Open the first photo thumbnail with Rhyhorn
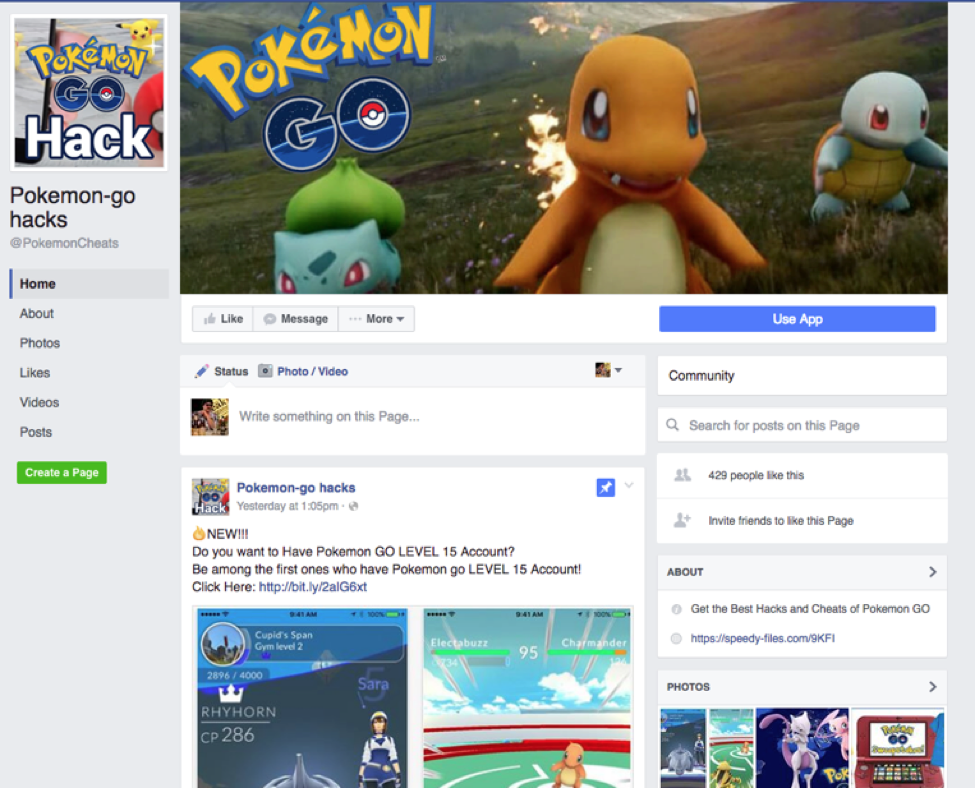Image resolution: width=975 pixels, height=788 pixels. pos(683,748)
